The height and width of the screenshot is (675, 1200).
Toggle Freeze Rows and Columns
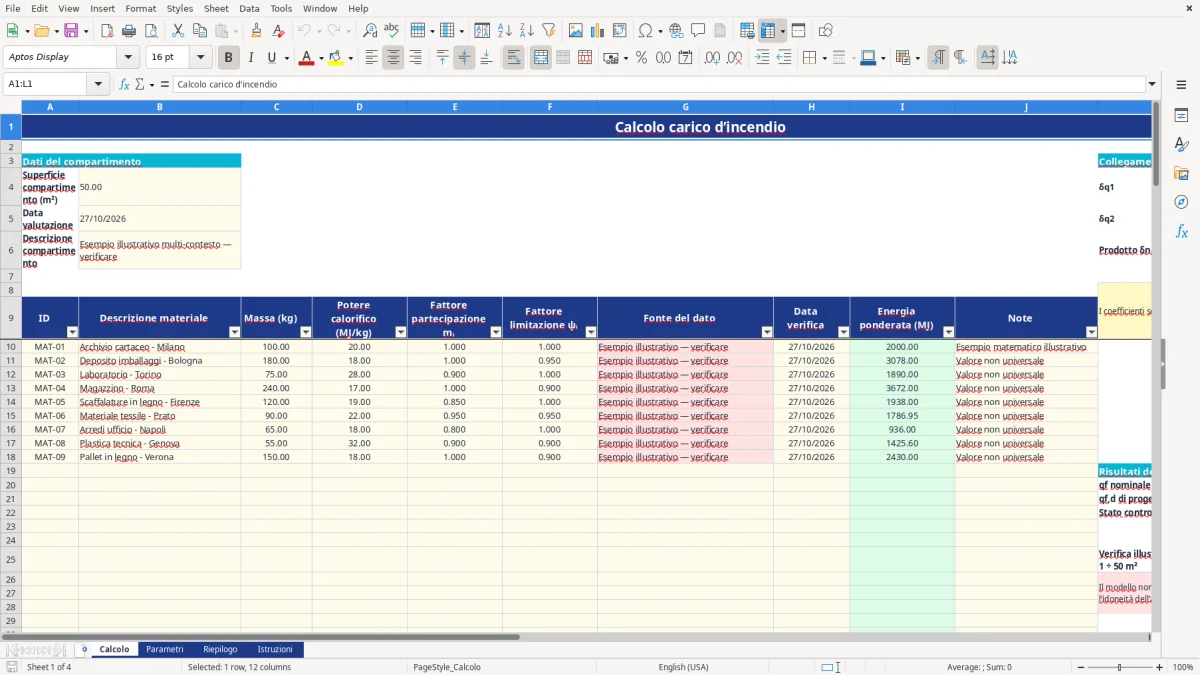point(768,31)
